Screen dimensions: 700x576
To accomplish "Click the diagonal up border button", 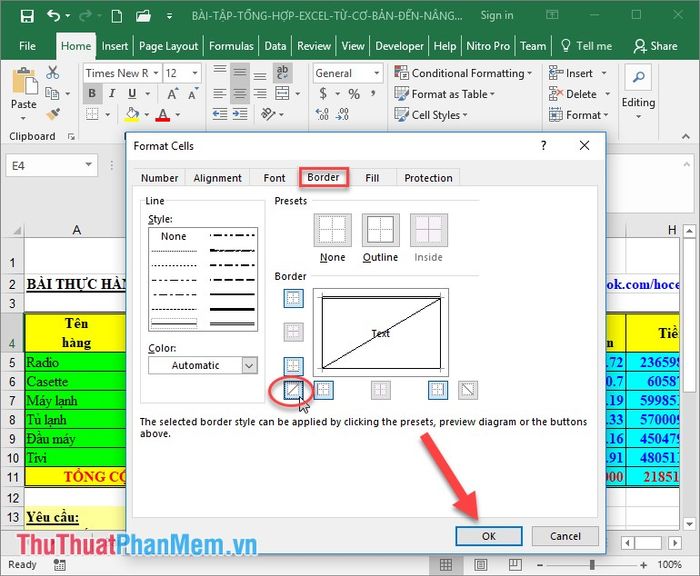I will pyautogui.click(x=294, y=390).
